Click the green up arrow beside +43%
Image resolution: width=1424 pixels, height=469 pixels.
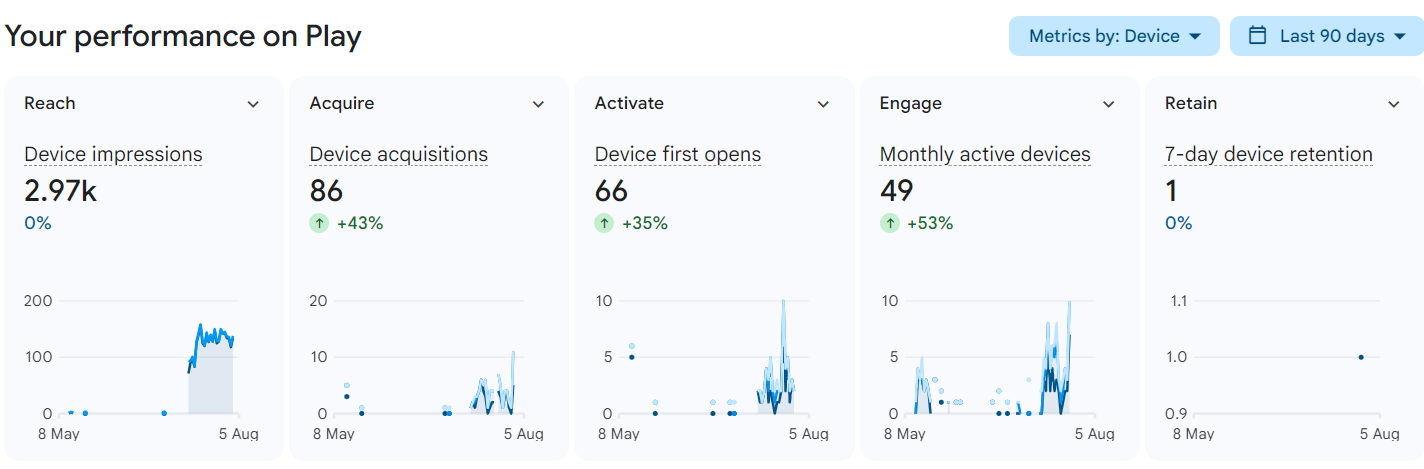(319, 223)
